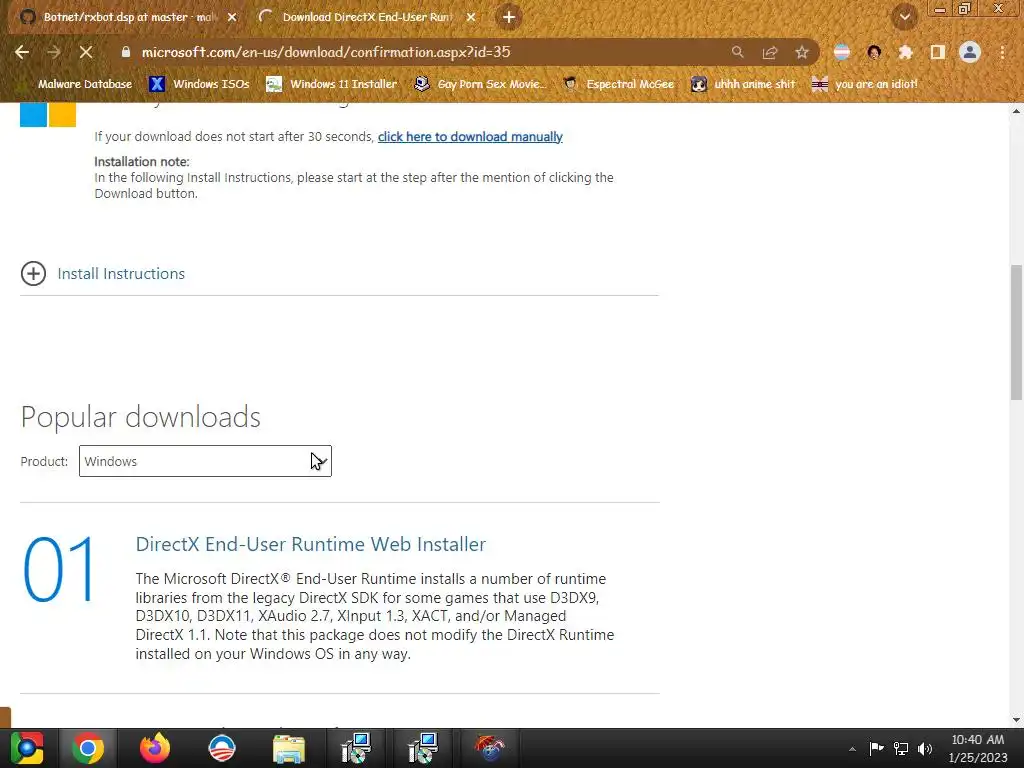Launch Firefox from the taskbar
Image resolution: width=1024 pixels, height=768 pixels.
click(155, 748)
